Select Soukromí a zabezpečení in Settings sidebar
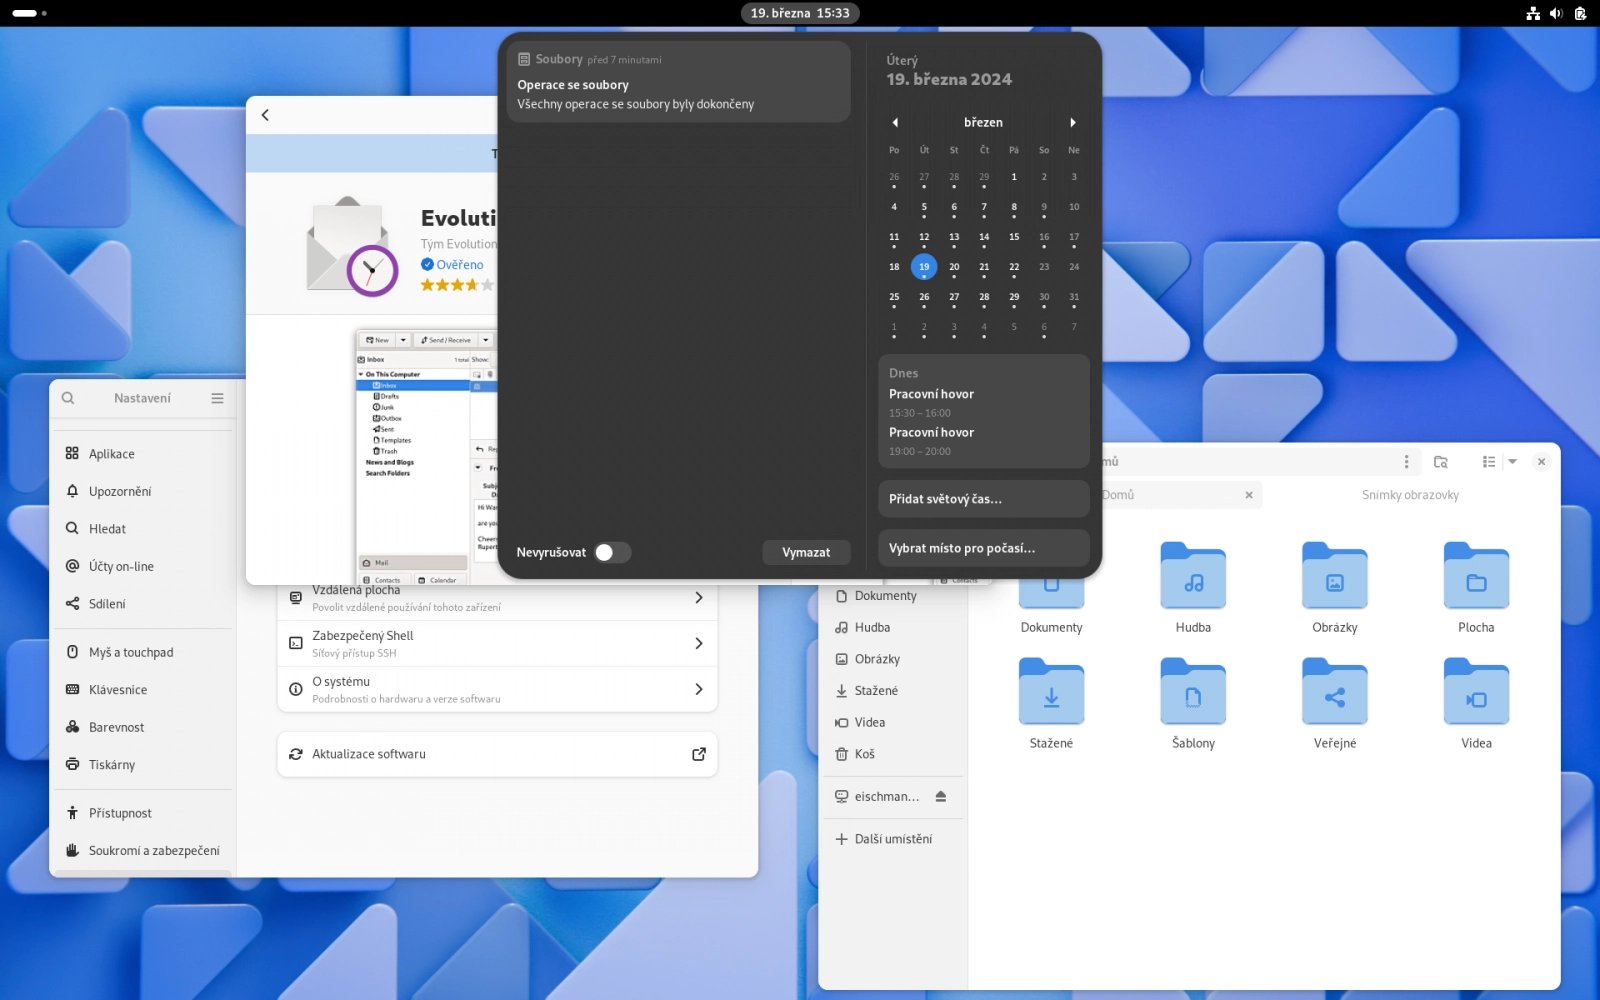The width and height of the screenshot is (1600, 1000). 143,850
